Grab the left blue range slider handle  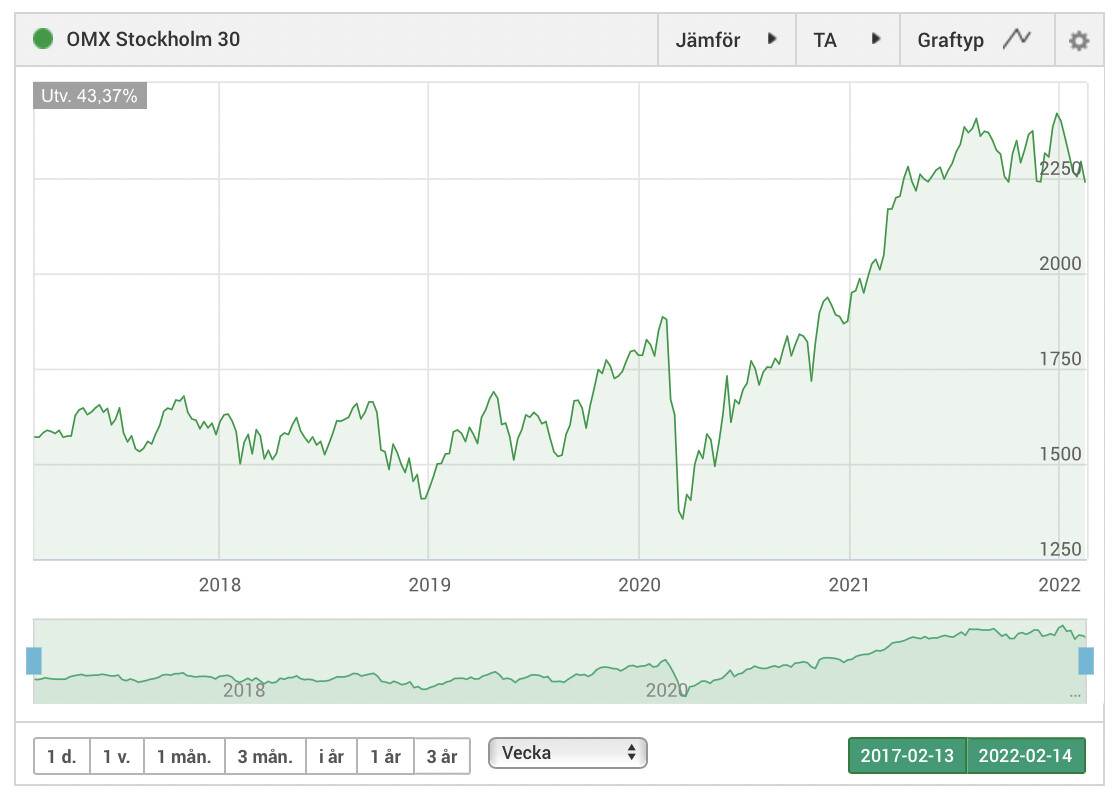(x=34, y=661)
